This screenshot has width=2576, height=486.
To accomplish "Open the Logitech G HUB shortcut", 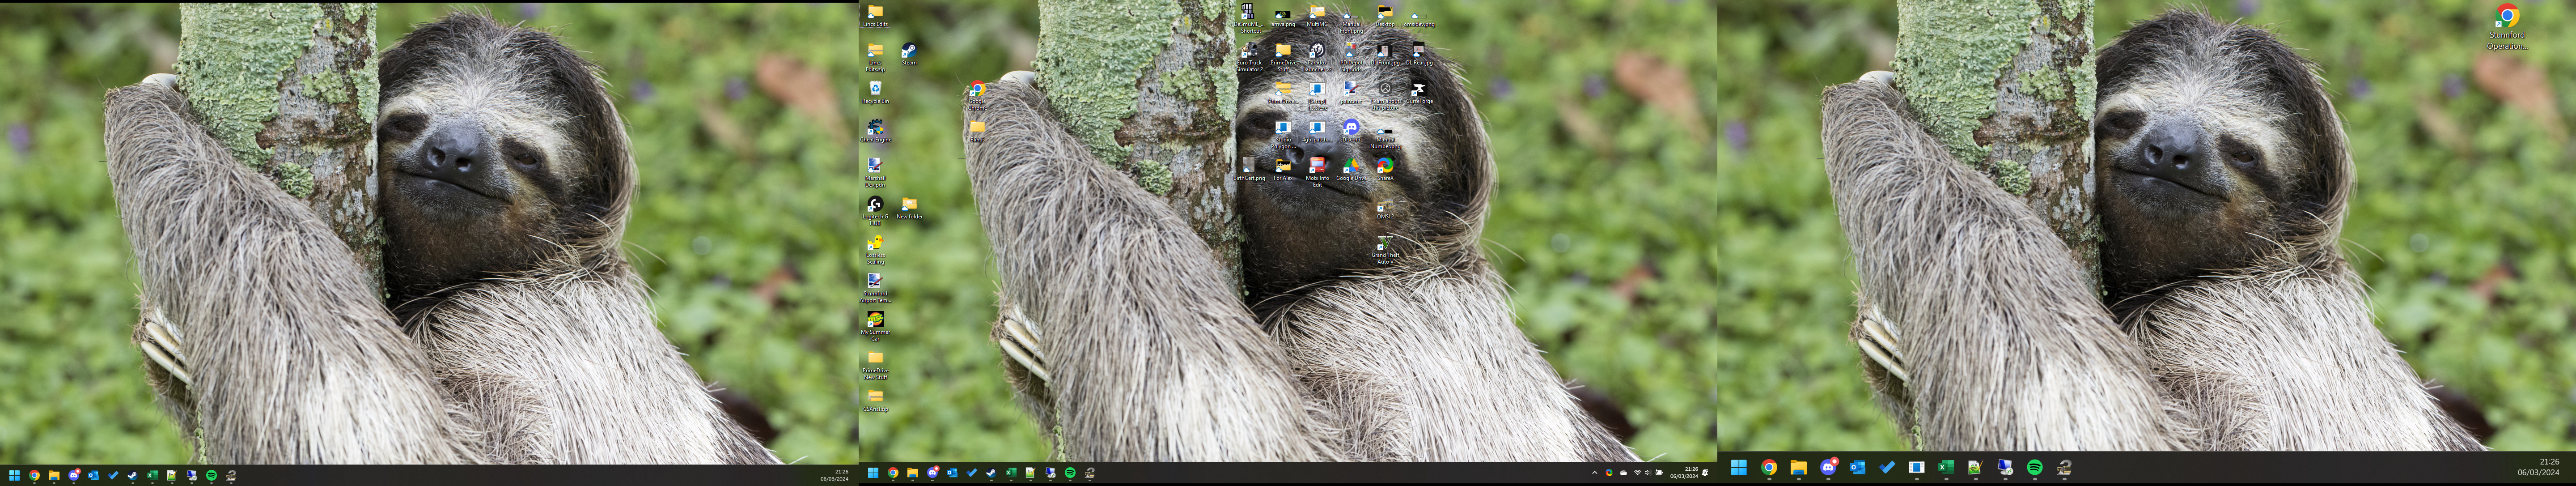I will [x=875, y=205].
